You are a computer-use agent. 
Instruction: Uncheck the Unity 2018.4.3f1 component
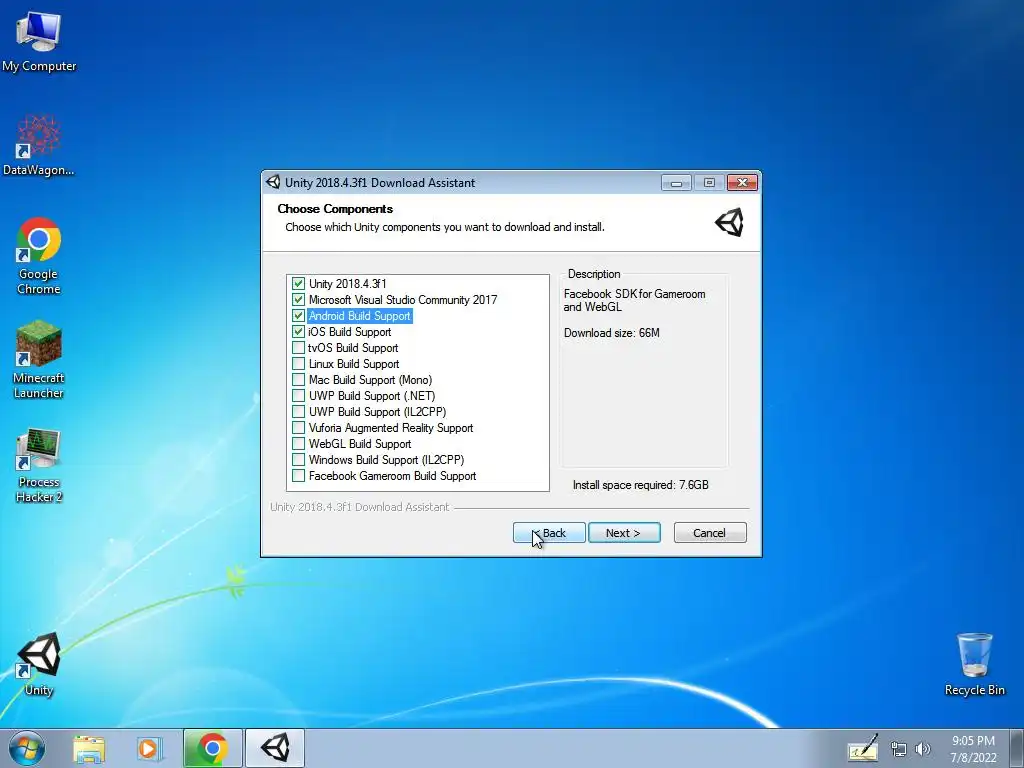pyautogui.click(x=298, y=283)
